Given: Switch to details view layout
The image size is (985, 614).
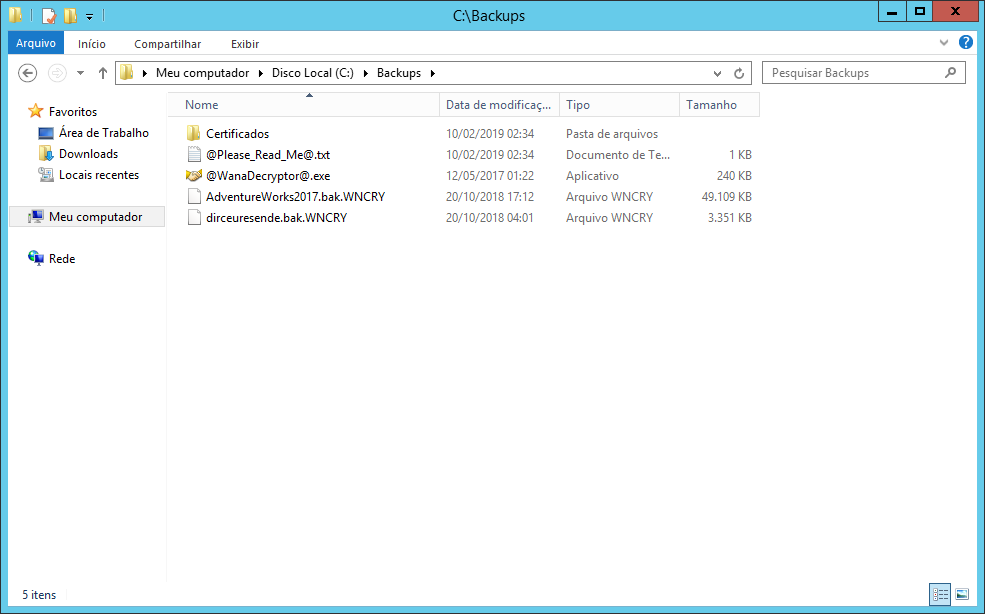Looking at the screenshot, I should [940, 594].
